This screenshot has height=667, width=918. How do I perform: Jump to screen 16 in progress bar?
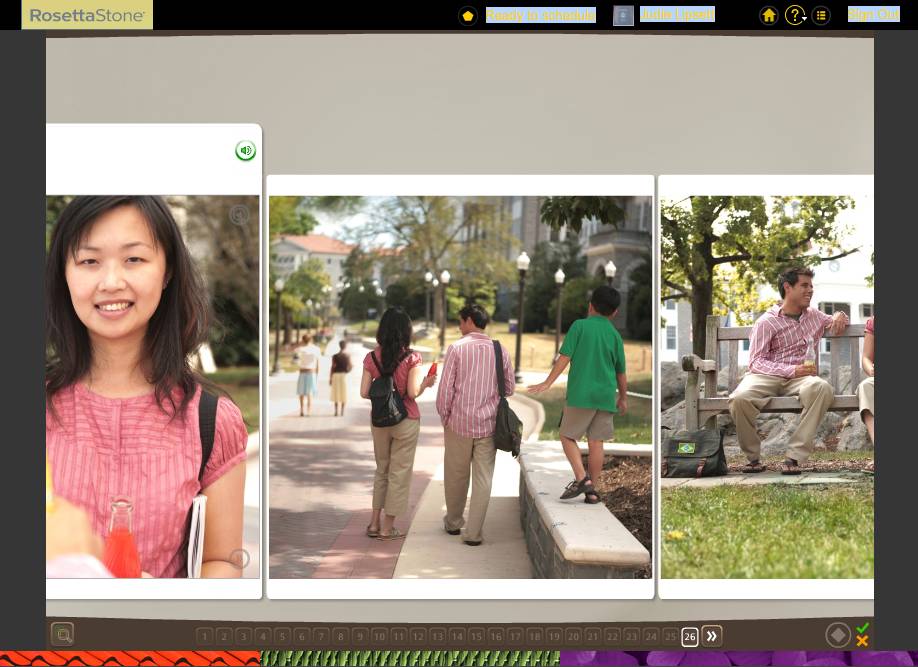tap(496, 636)
